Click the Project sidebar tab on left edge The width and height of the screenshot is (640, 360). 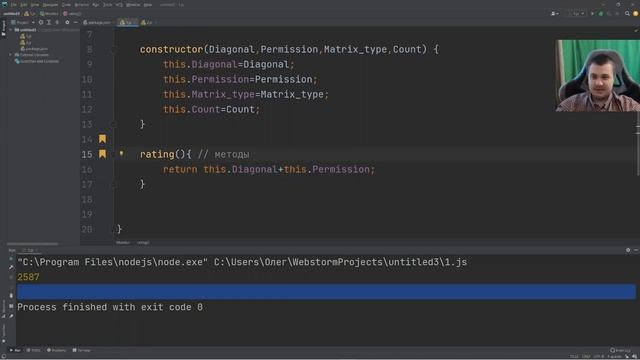coord(4,28)
